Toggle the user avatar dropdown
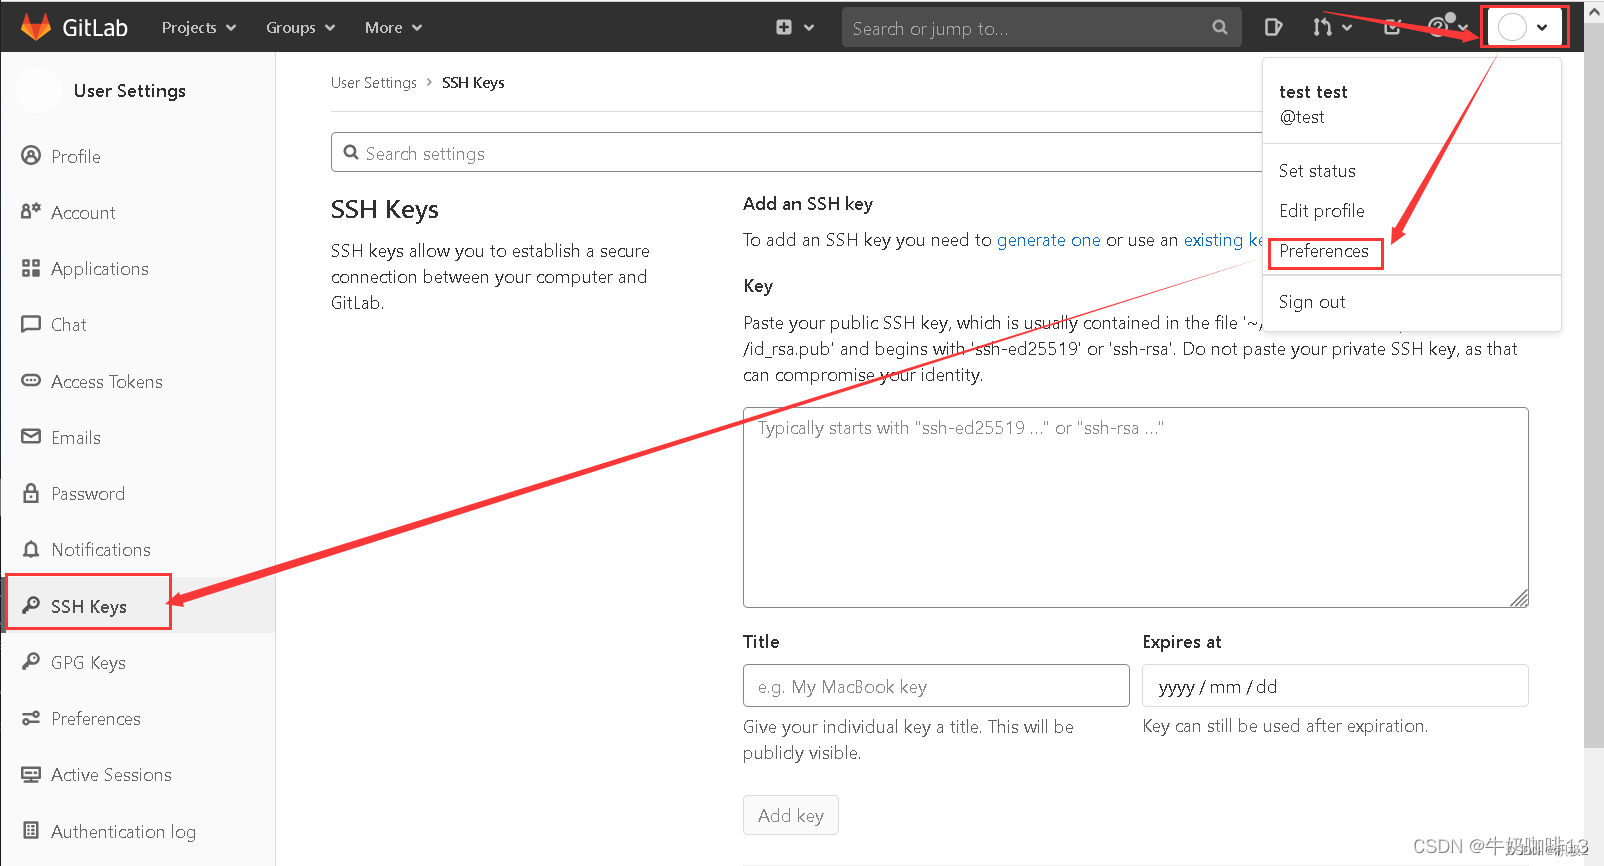The image size is (1604, 866). pos(1524,27)
